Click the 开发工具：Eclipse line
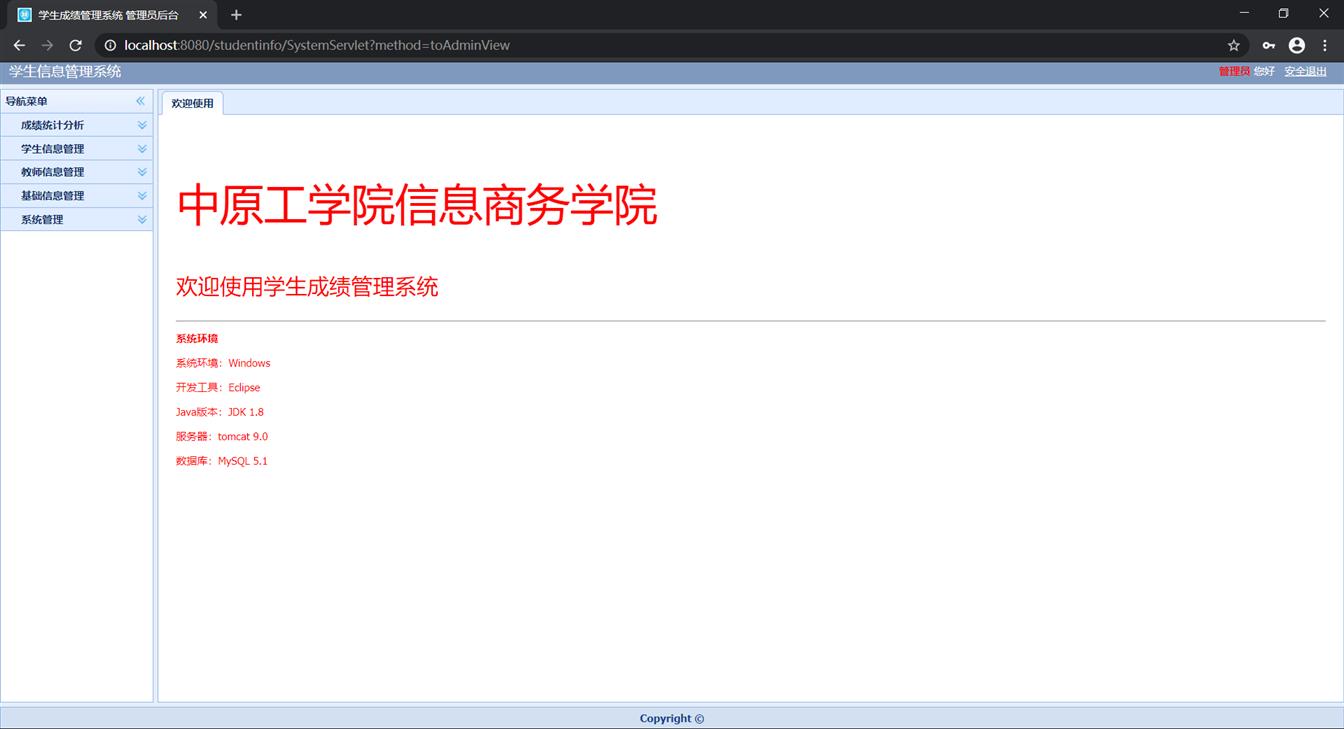 click(218, 387)
